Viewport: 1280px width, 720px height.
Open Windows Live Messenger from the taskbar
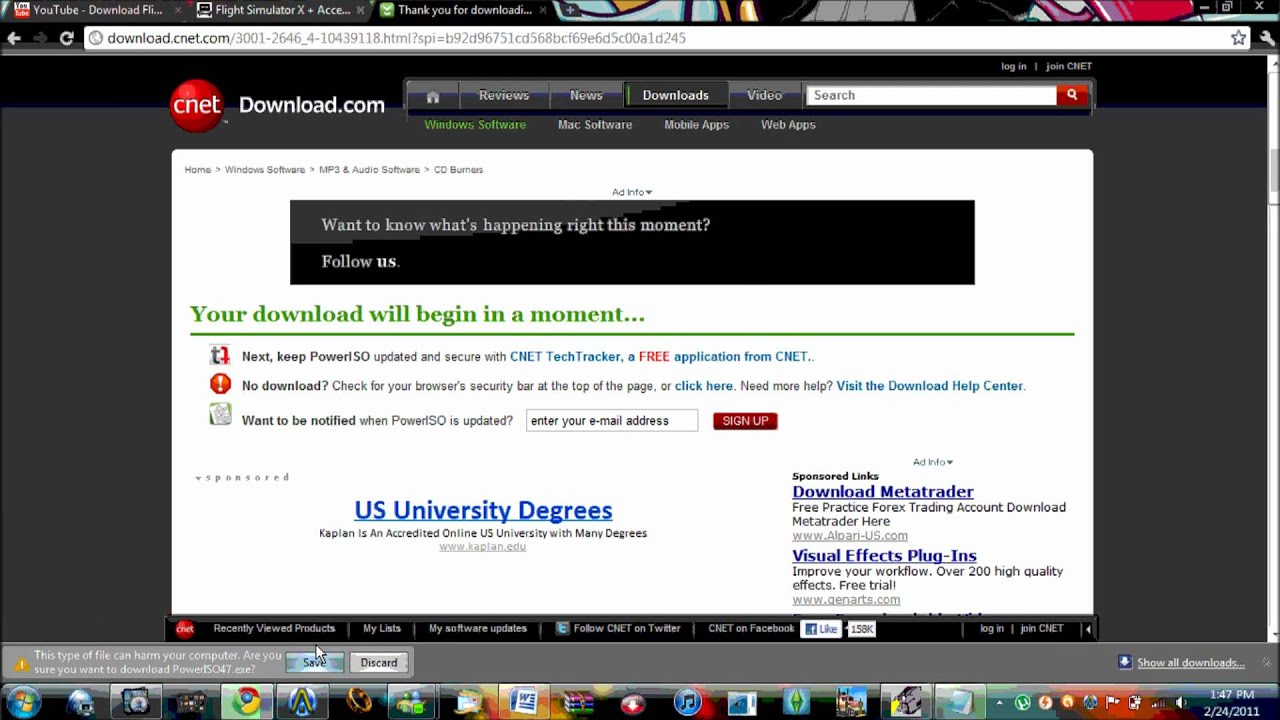[412, 702]
